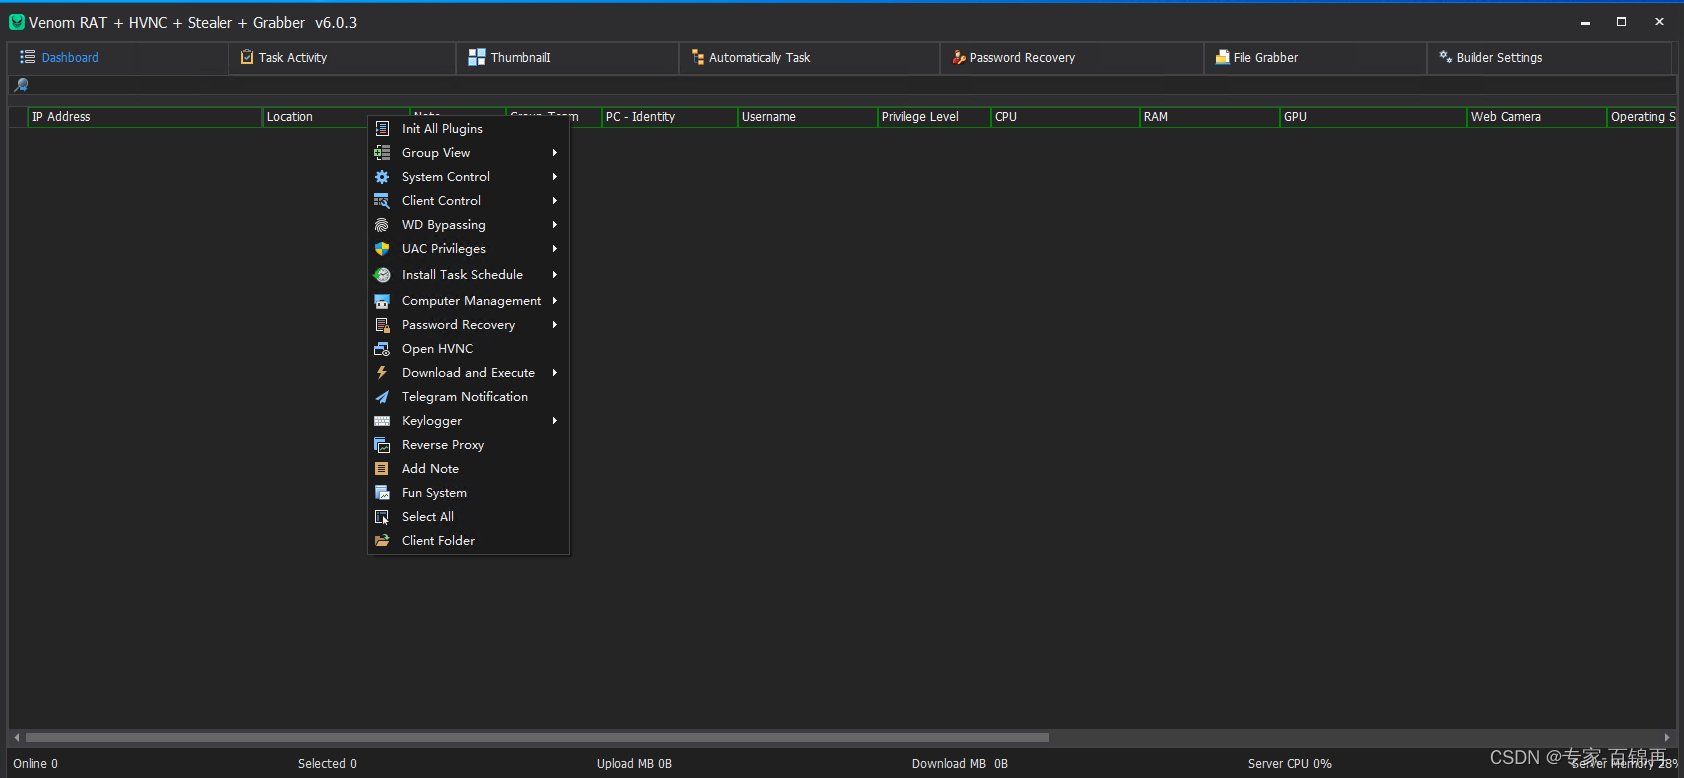This screenshot has width=1684, height=778.
Task: Click the horizontal scrollbar thumb
Action: [x=537, y=738]
